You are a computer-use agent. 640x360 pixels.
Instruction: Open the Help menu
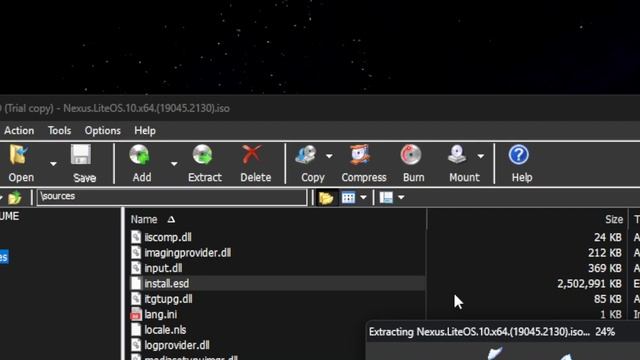pyautogui.click(x=145, y=131)
